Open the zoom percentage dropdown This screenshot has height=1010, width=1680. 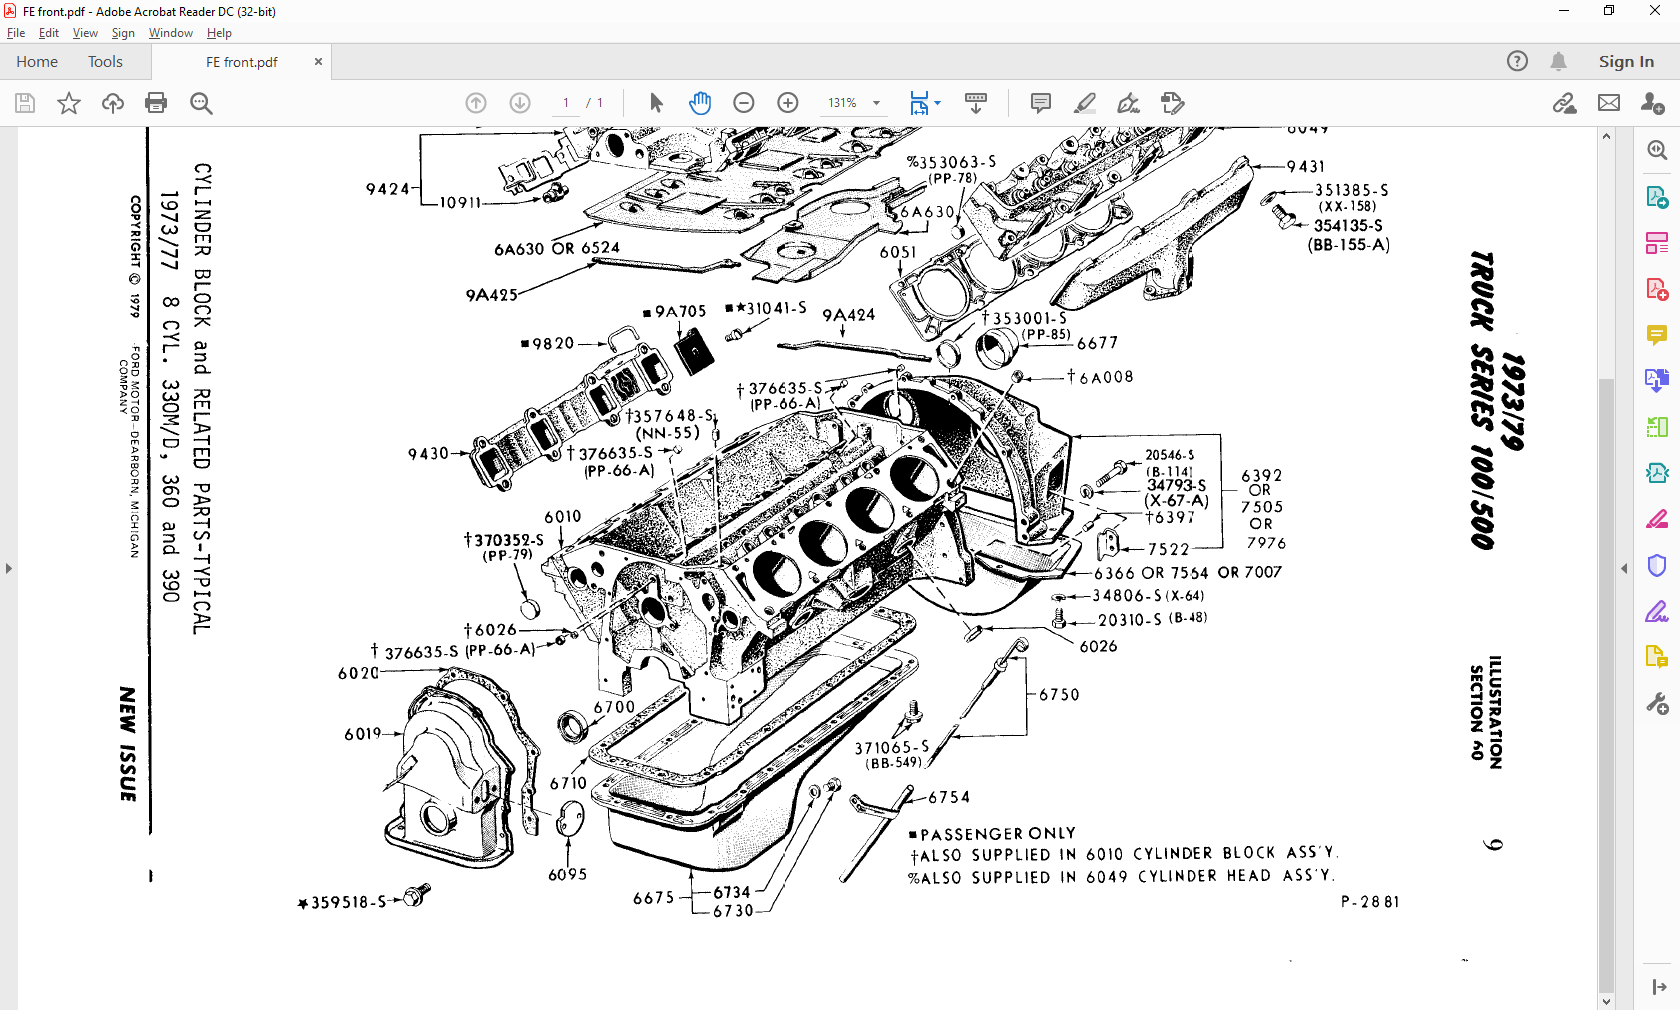[x=876, y=103]
